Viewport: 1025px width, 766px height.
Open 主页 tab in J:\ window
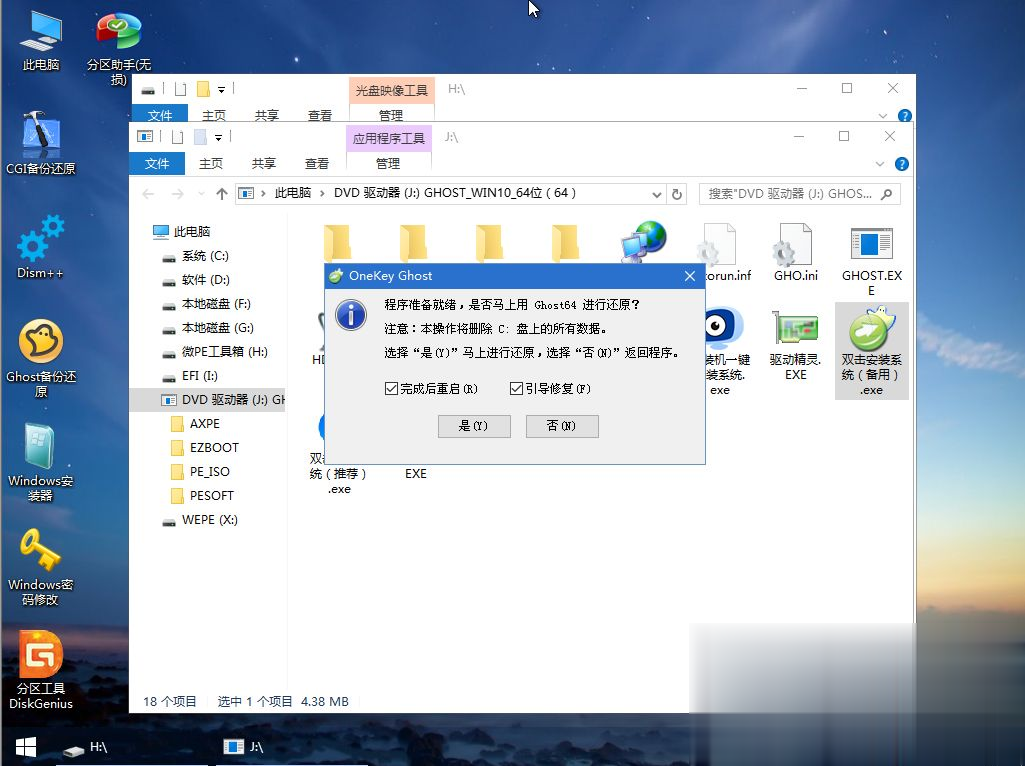click(210, 163)
